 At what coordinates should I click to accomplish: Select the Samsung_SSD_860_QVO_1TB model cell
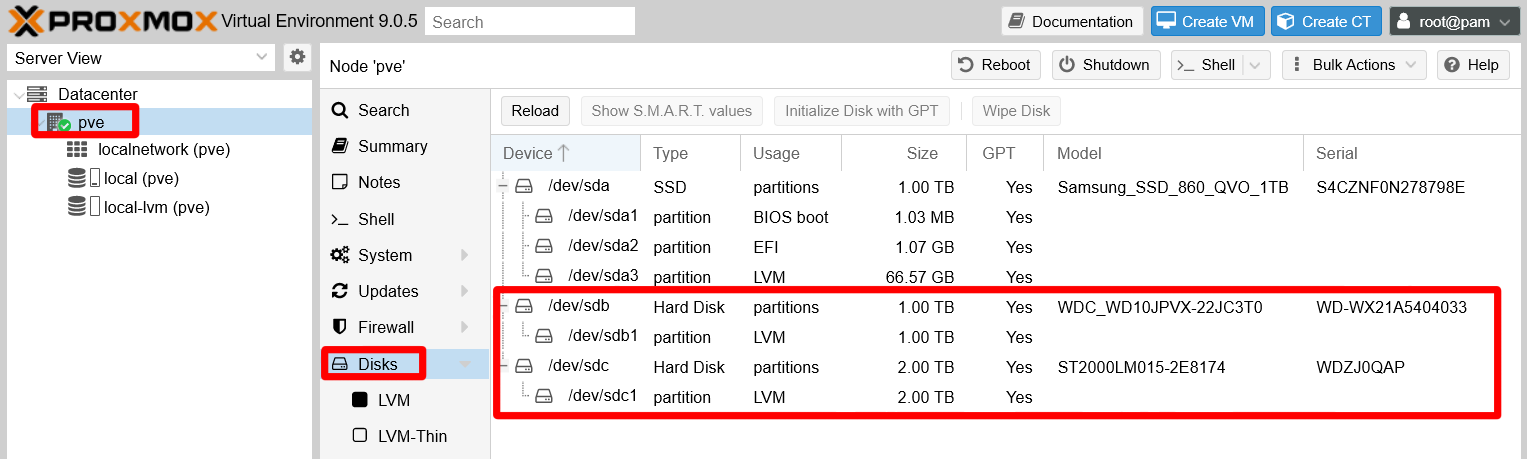[x=1173, y=187]
